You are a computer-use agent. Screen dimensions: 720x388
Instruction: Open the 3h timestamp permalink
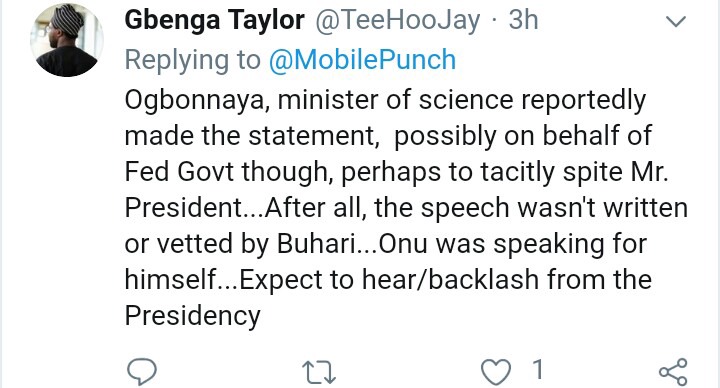[523, 20]
